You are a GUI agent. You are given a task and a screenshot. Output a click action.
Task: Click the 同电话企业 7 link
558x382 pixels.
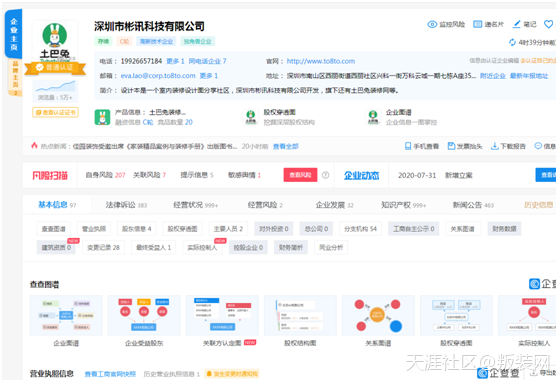tap(207, 61)
